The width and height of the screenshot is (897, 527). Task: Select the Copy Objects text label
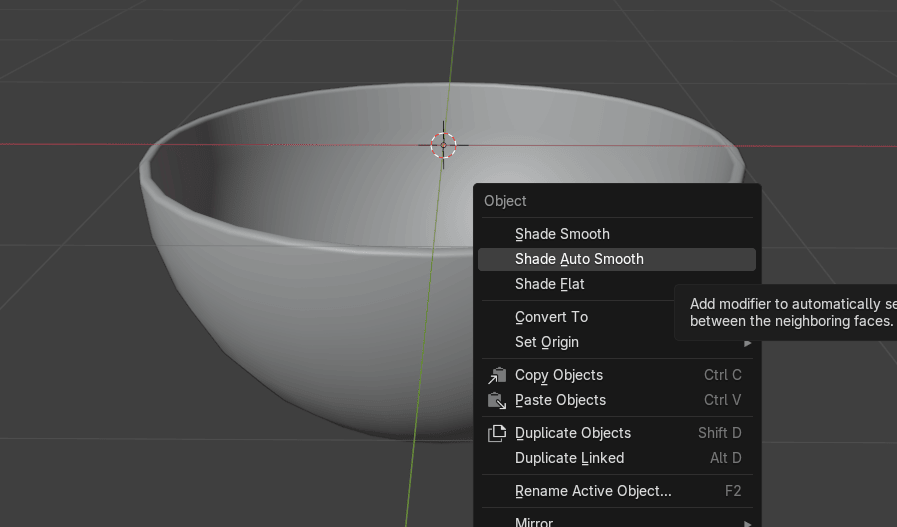[559, 375]
